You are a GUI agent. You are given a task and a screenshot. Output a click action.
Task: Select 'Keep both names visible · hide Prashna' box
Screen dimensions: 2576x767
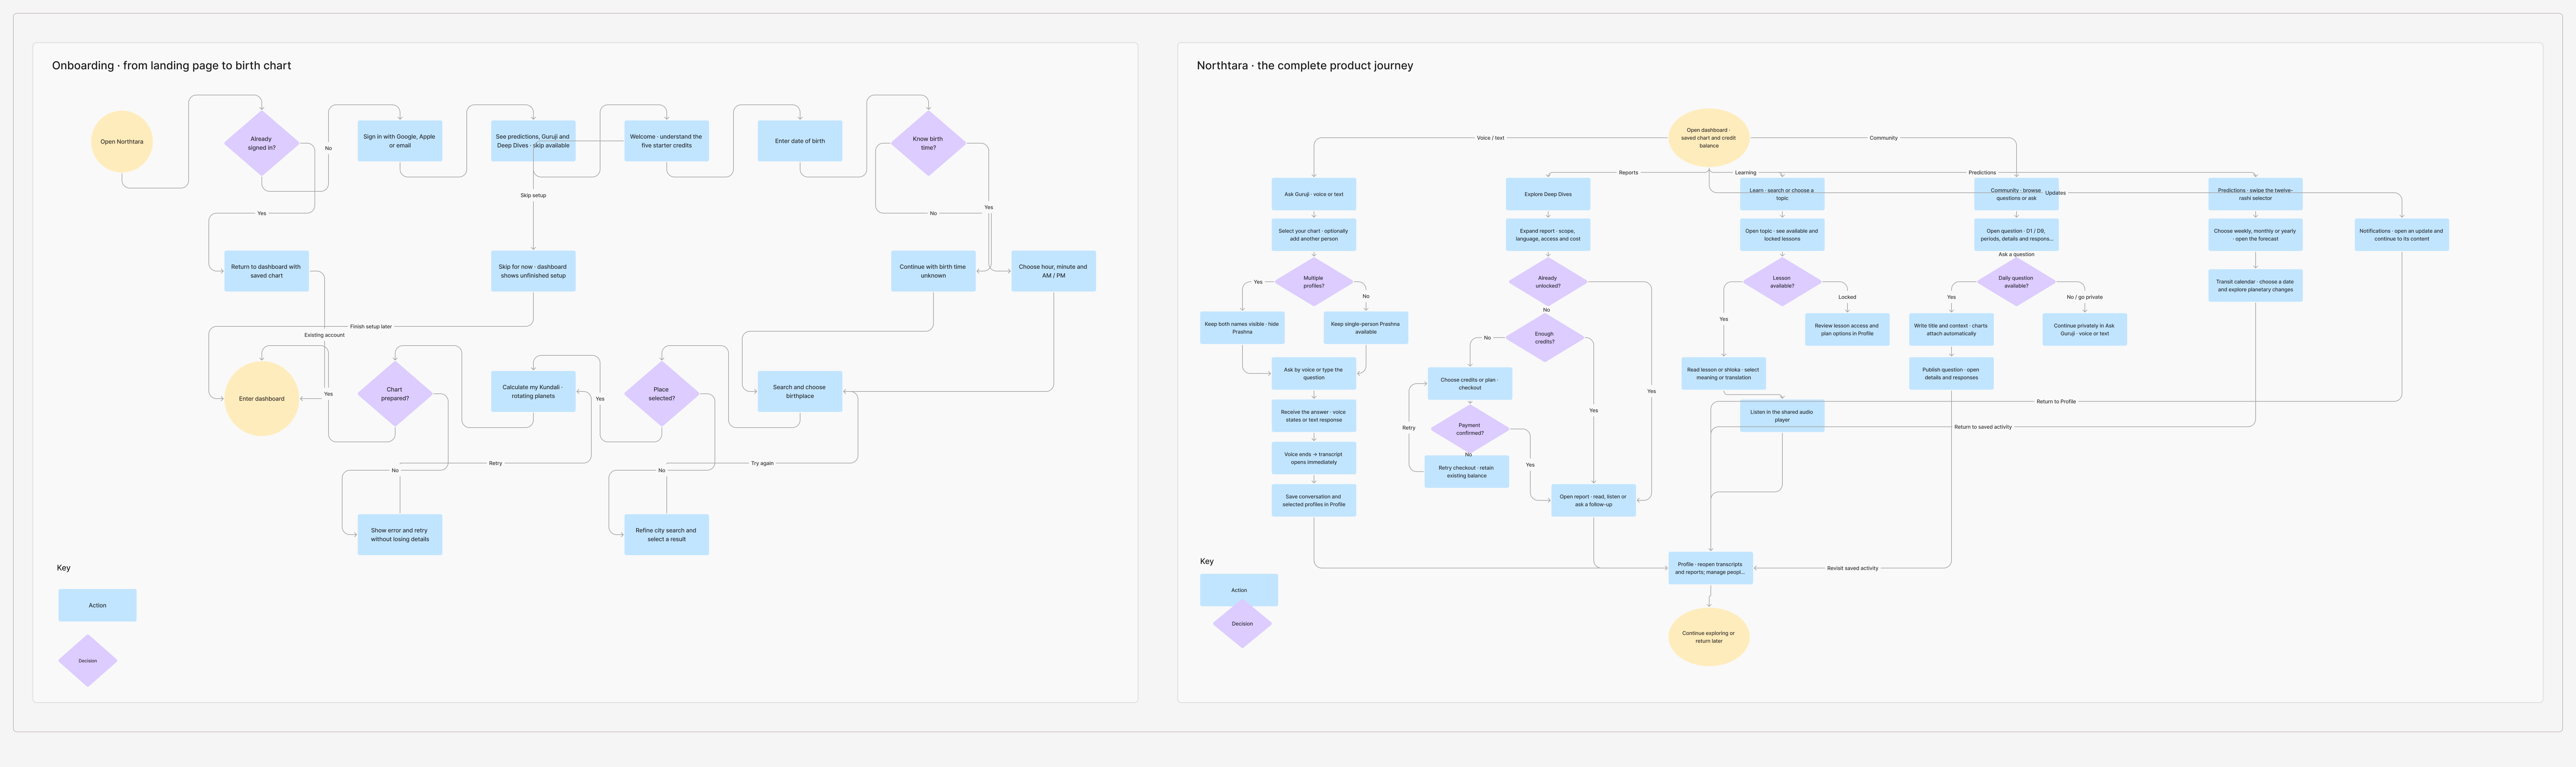click(x=1242, y=328)
